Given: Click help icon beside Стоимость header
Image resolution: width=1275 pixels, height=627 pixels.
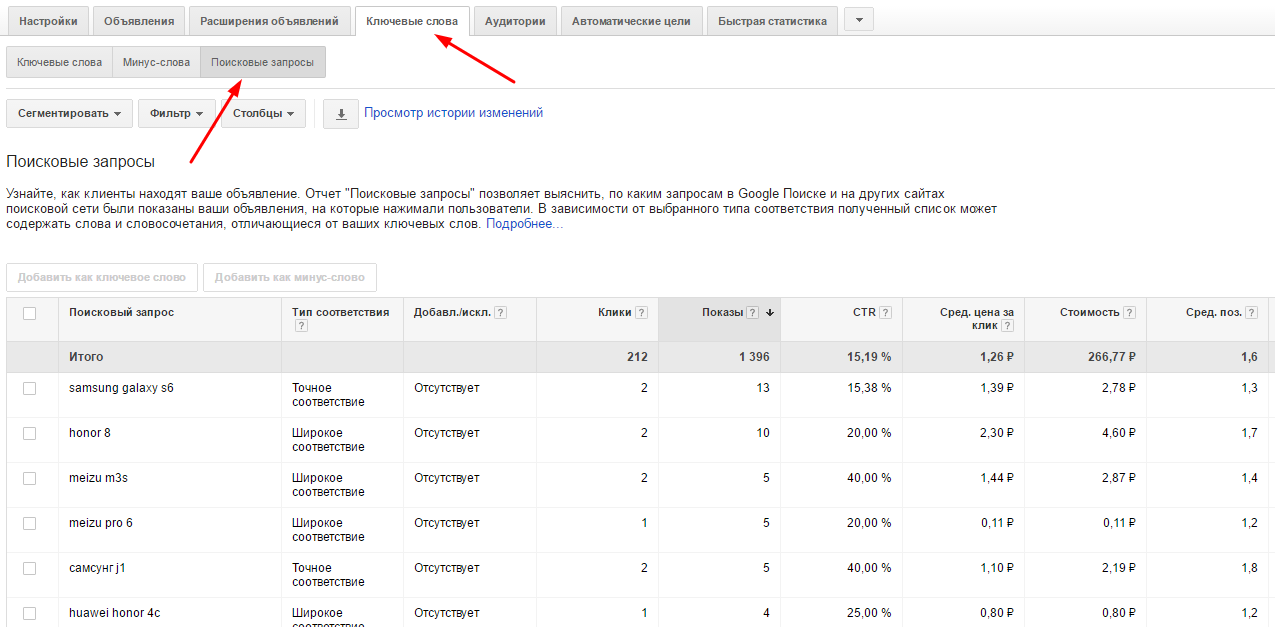Looking at the screenshot, I should 1129,312.
